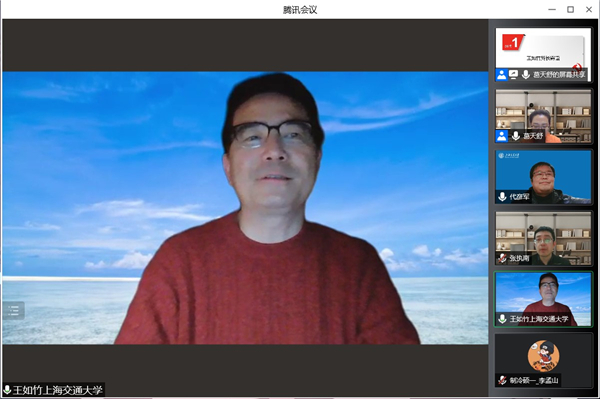
Task: Click 王如竹上海交通大学 name label on main video
Action: 57,390
